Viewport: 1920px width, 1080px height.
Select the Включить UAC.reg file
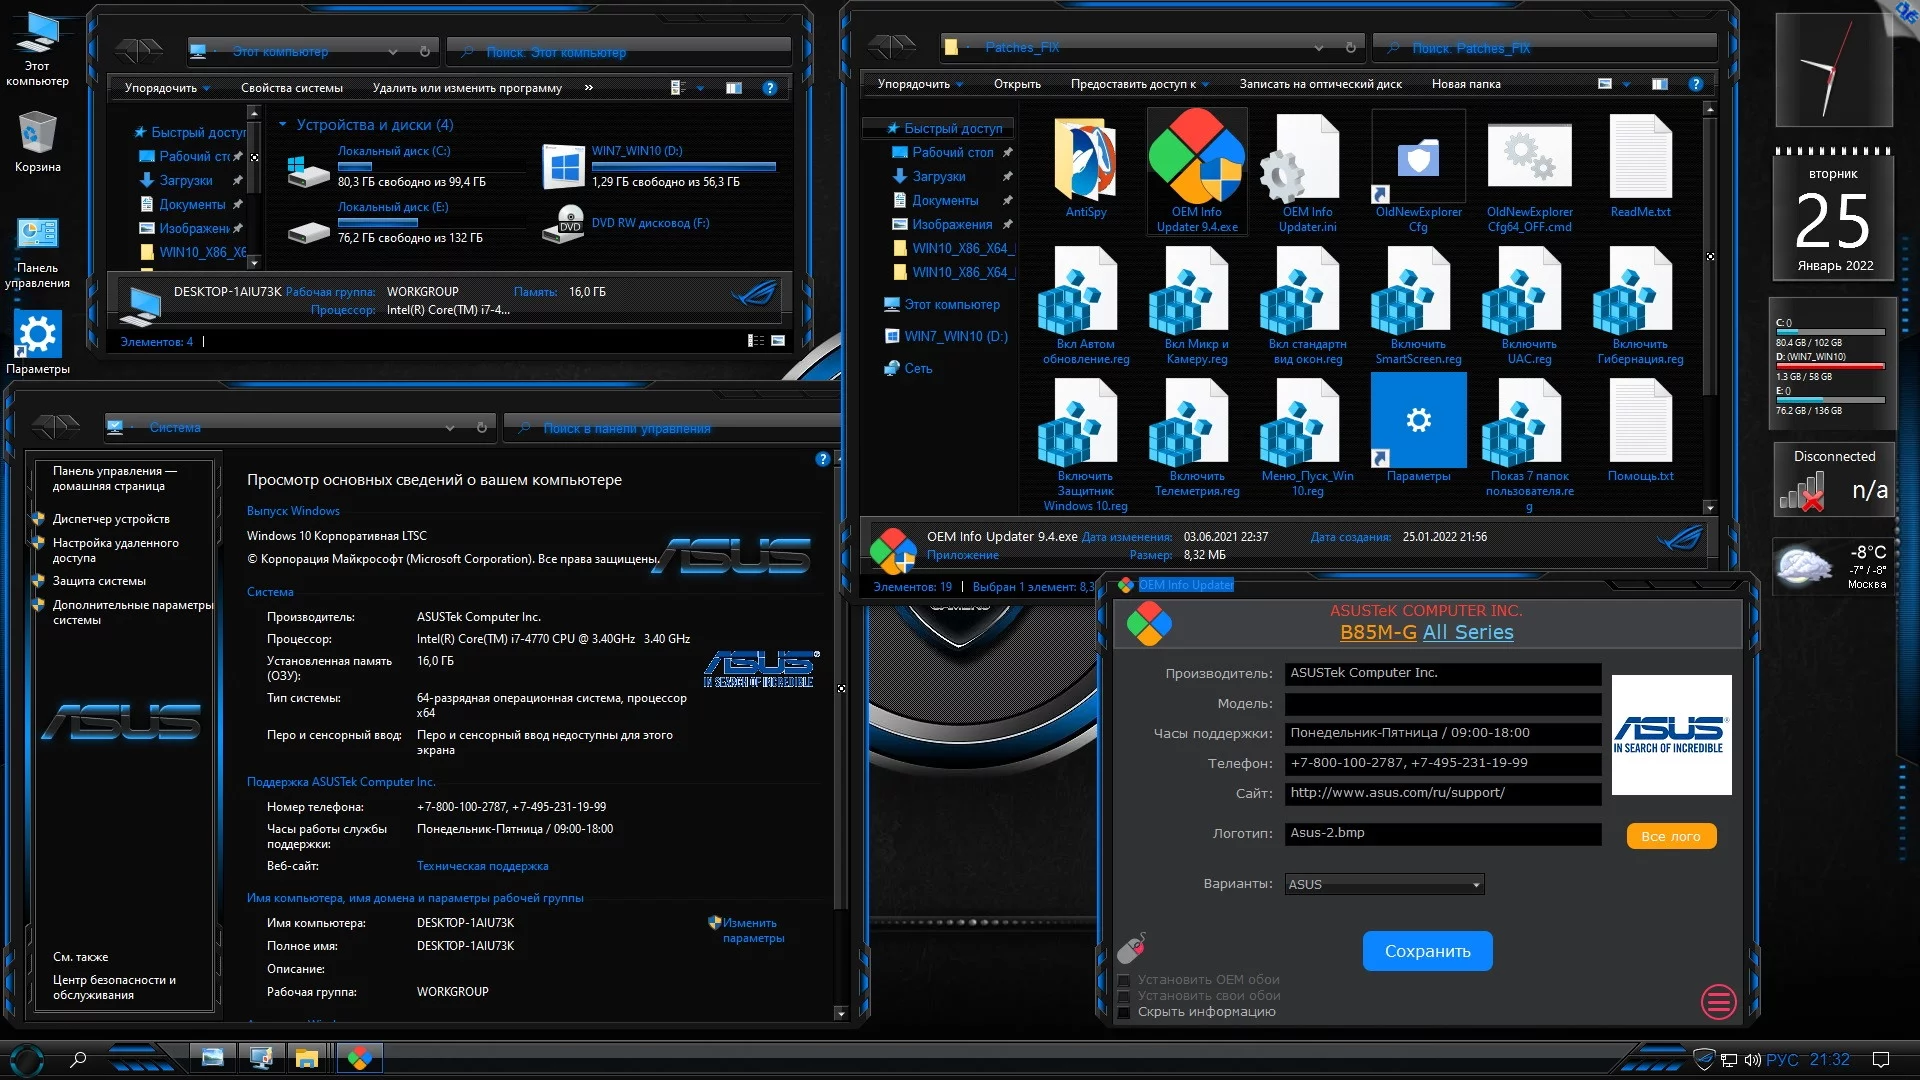(x=1528, y=302)
